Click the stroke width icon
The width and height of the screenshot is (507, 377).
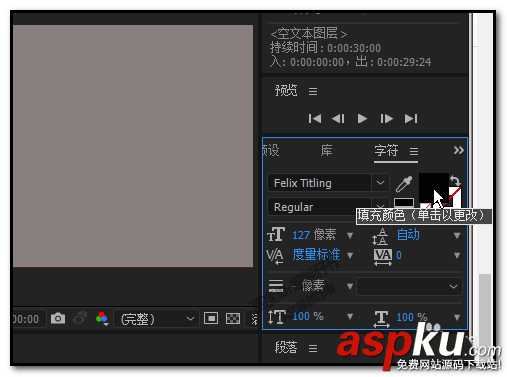(276, 286)
